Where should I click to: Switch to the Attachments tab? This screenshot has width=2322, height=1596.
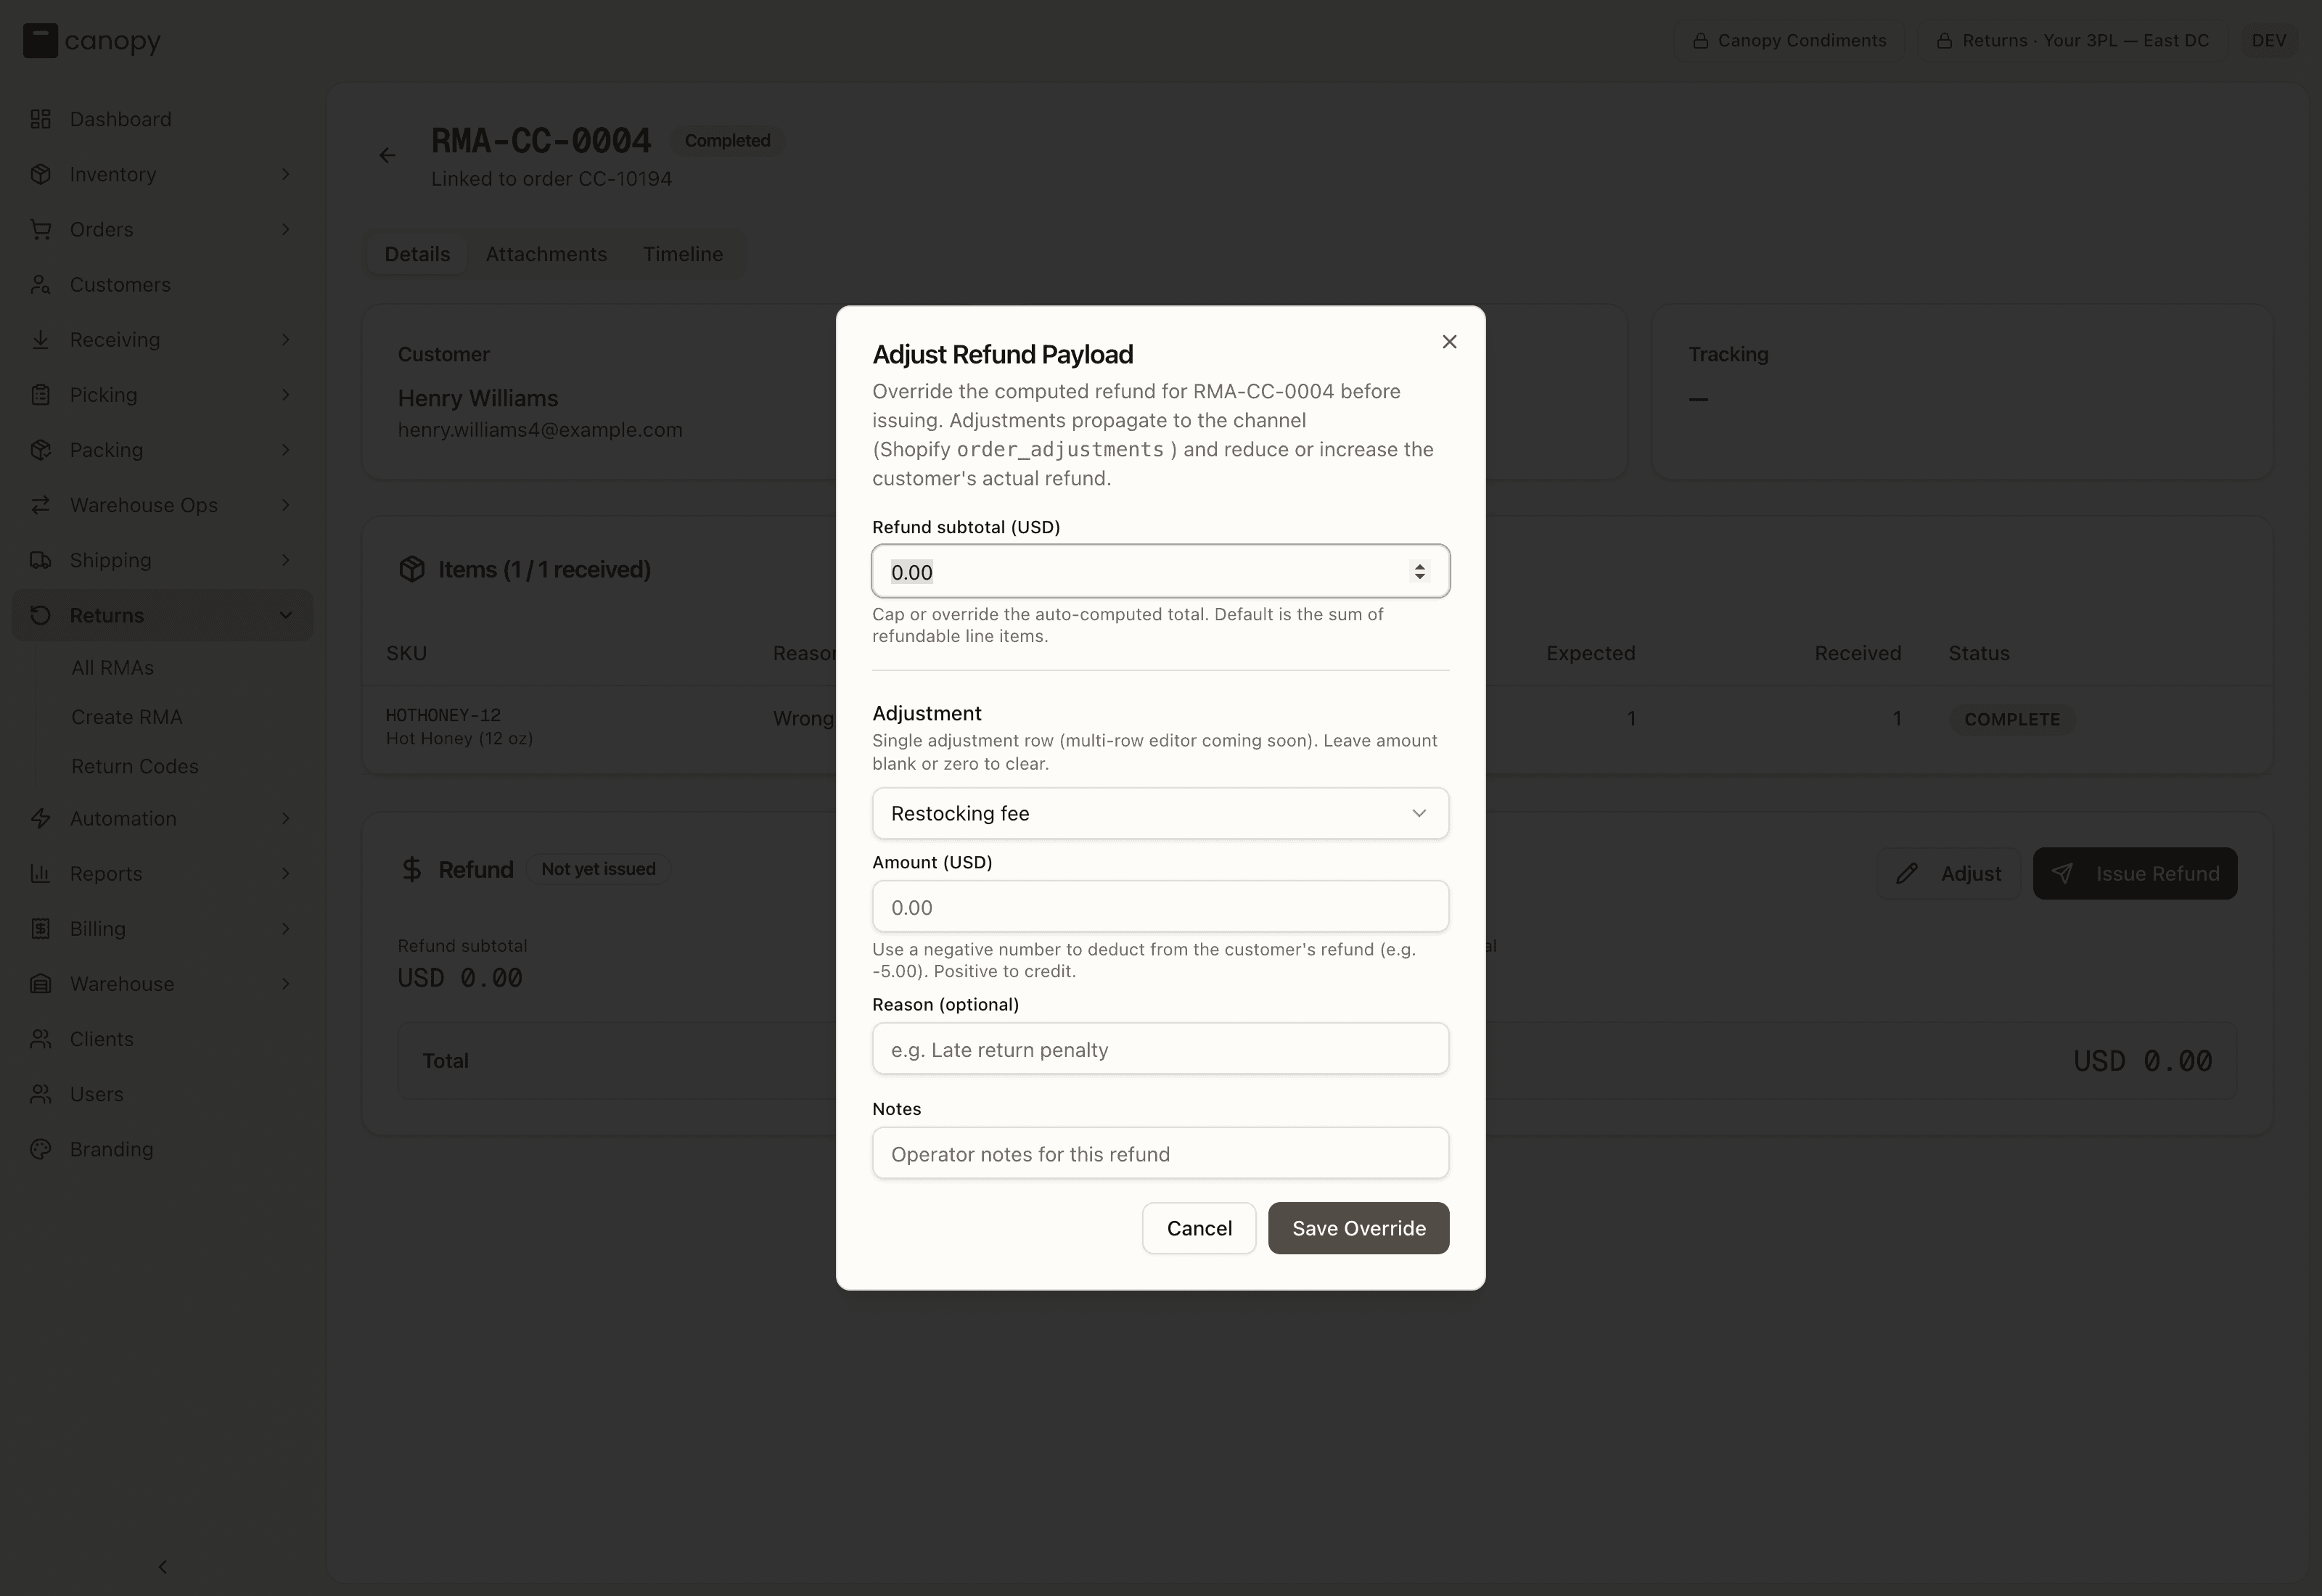point(546,254)
